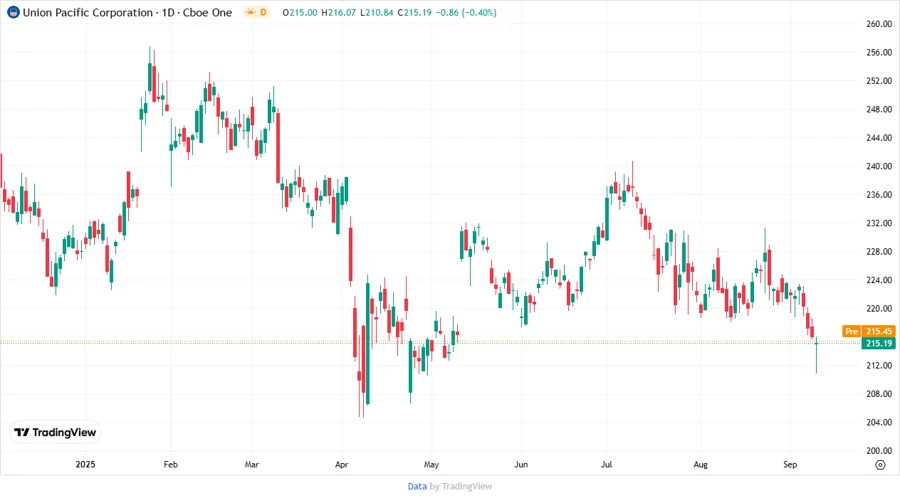The image size is (900, 498).
Task: Click the 236.00 price axis label
Action: click(879, 194)
